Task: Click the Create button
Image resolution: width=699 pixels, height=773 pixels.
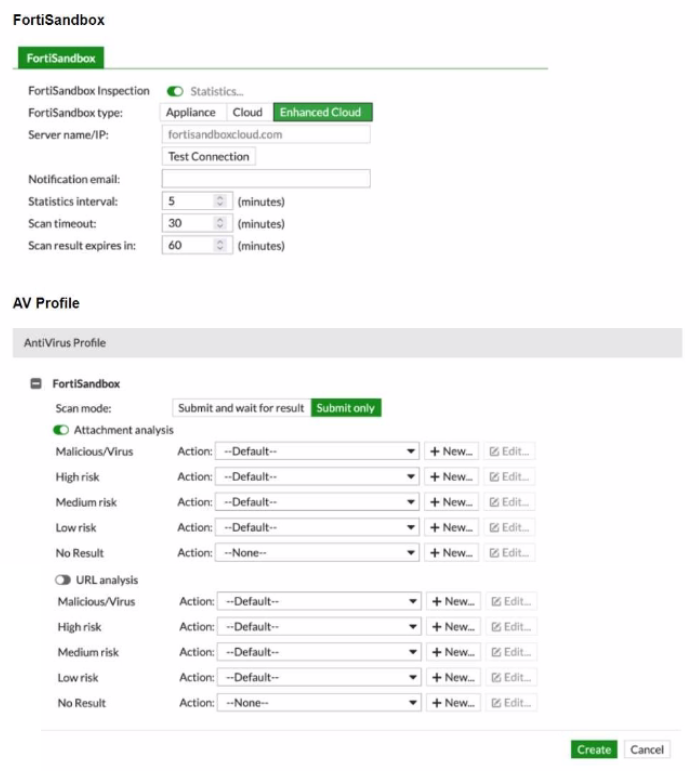Action: [x=594, y=749]
